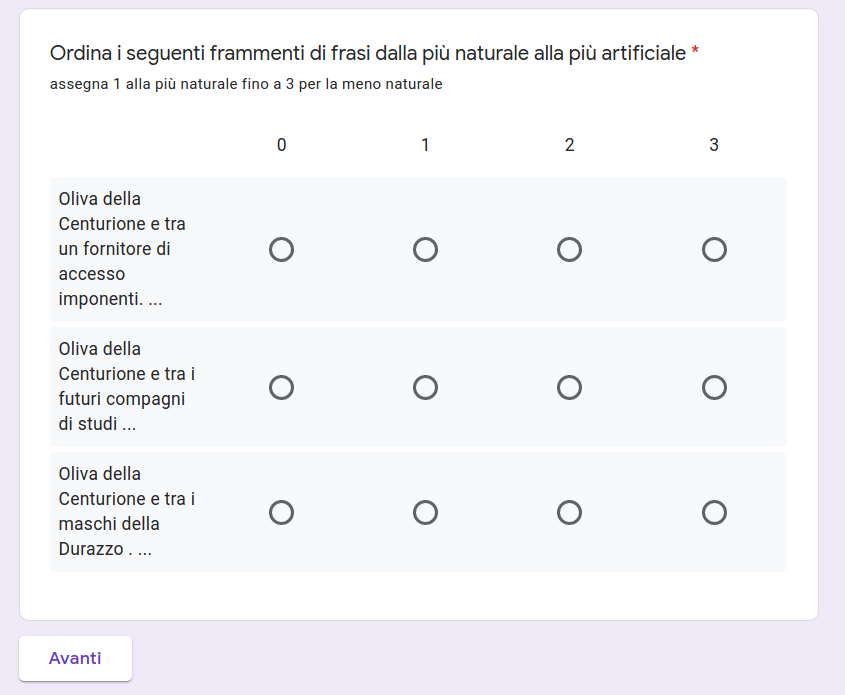Click the column header labeled 0

281,145
